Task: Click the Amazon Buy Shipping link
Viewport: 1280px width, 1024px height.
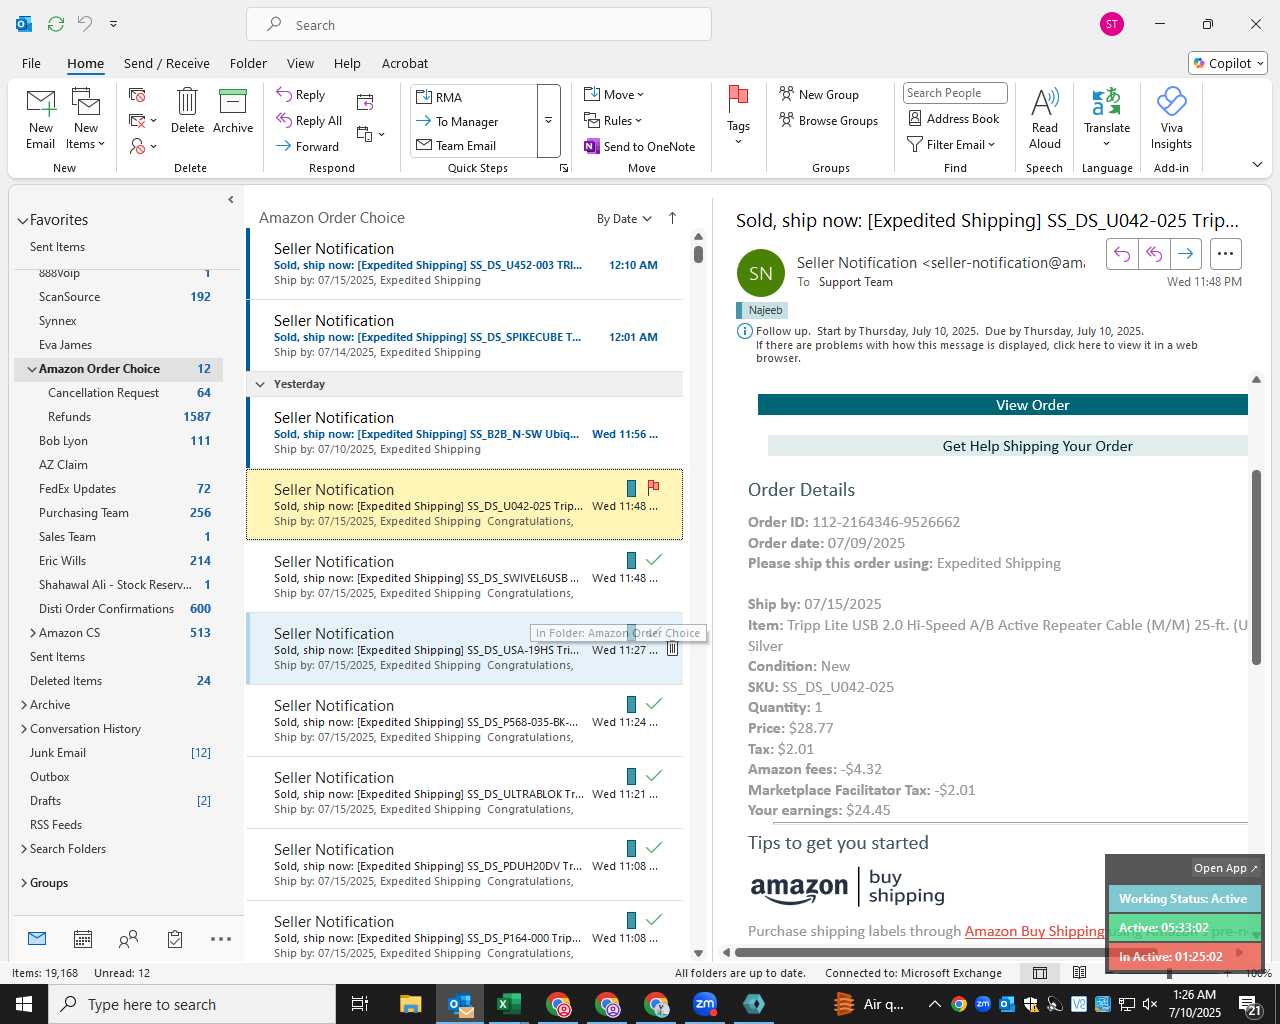Action: pos(1034,931)
